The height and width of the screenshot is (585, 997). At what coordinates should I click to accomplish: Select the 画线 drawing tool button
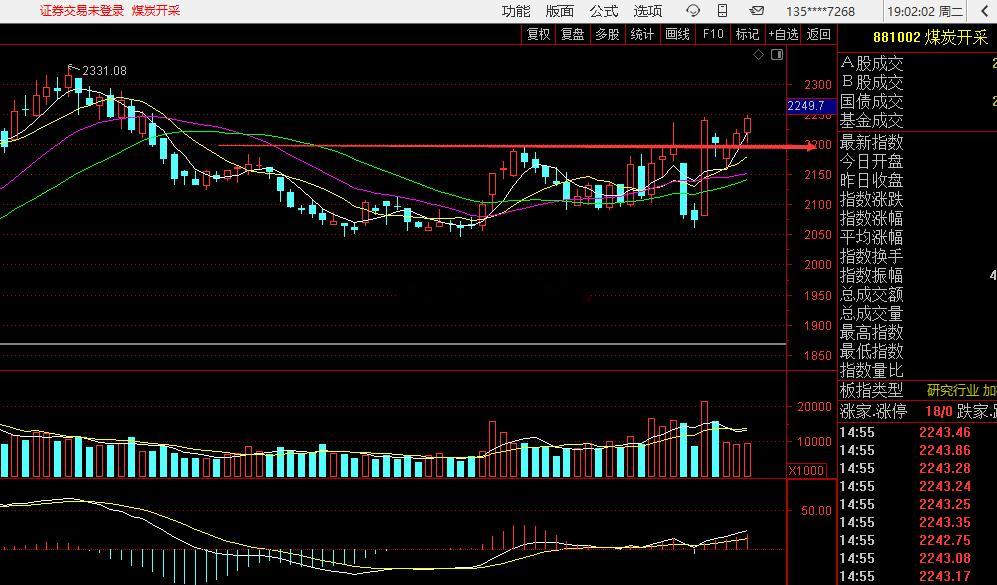click(x=677, y=34)
